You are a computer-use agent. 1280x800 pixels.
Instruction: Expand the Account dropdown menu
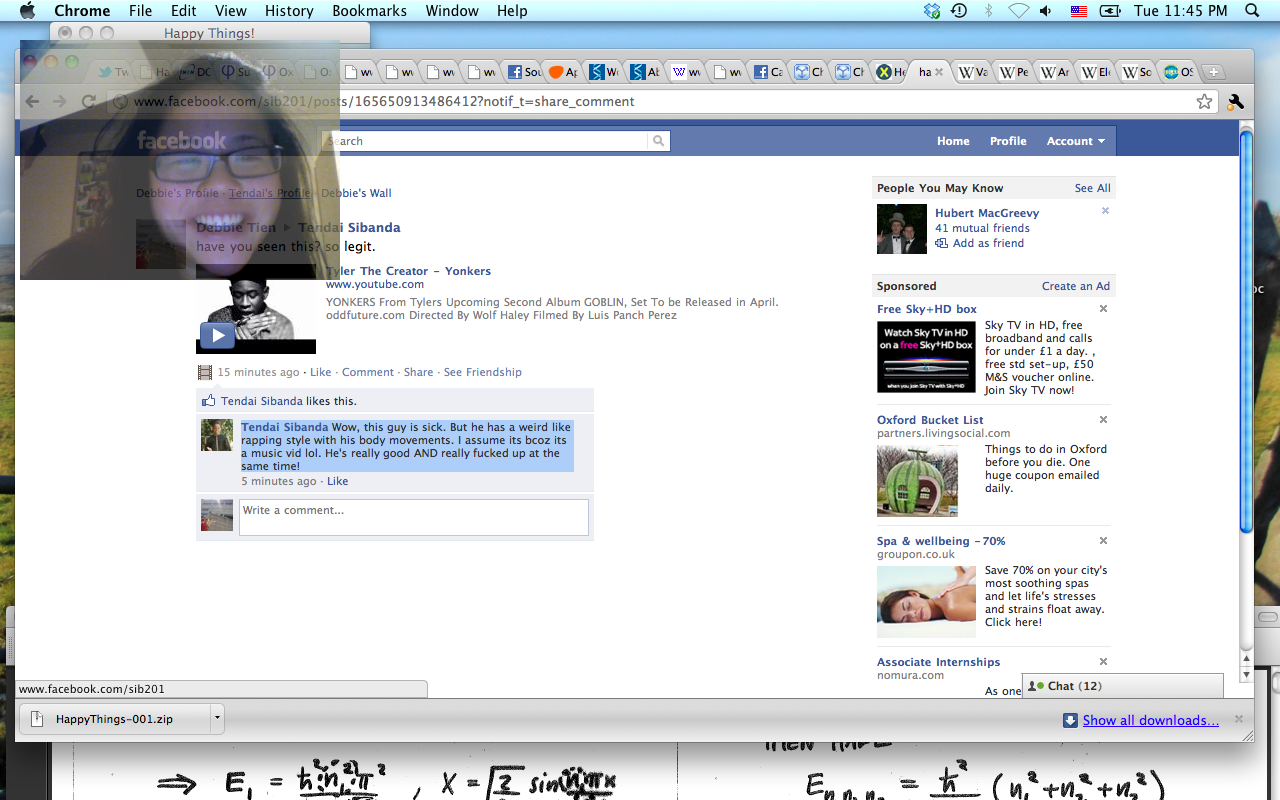1075,141
